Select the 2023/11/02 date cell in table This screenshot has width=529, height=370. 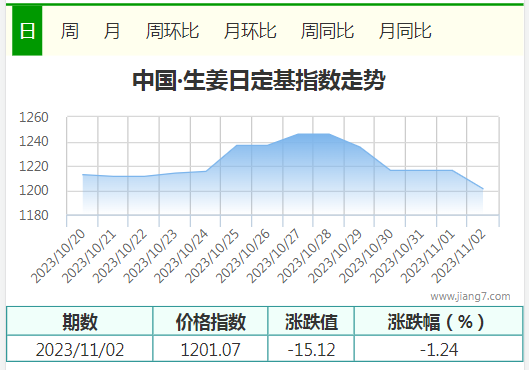[x=80, y=349]
